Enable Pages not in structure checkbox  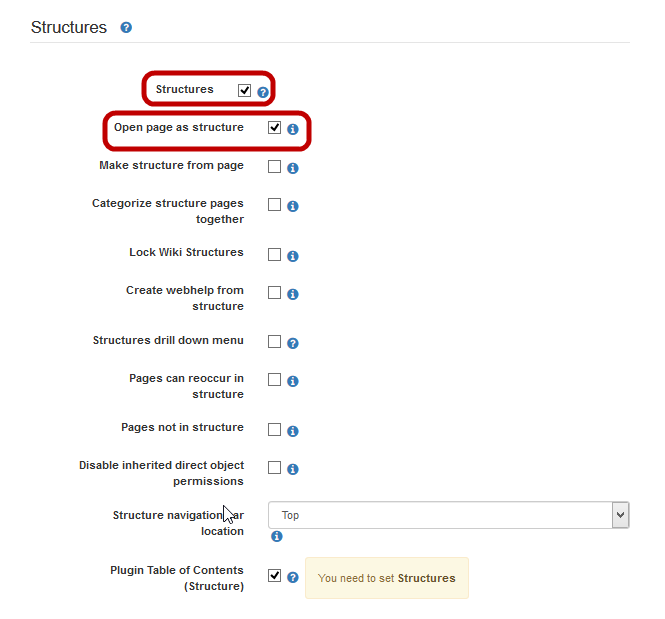click(275, 429)
